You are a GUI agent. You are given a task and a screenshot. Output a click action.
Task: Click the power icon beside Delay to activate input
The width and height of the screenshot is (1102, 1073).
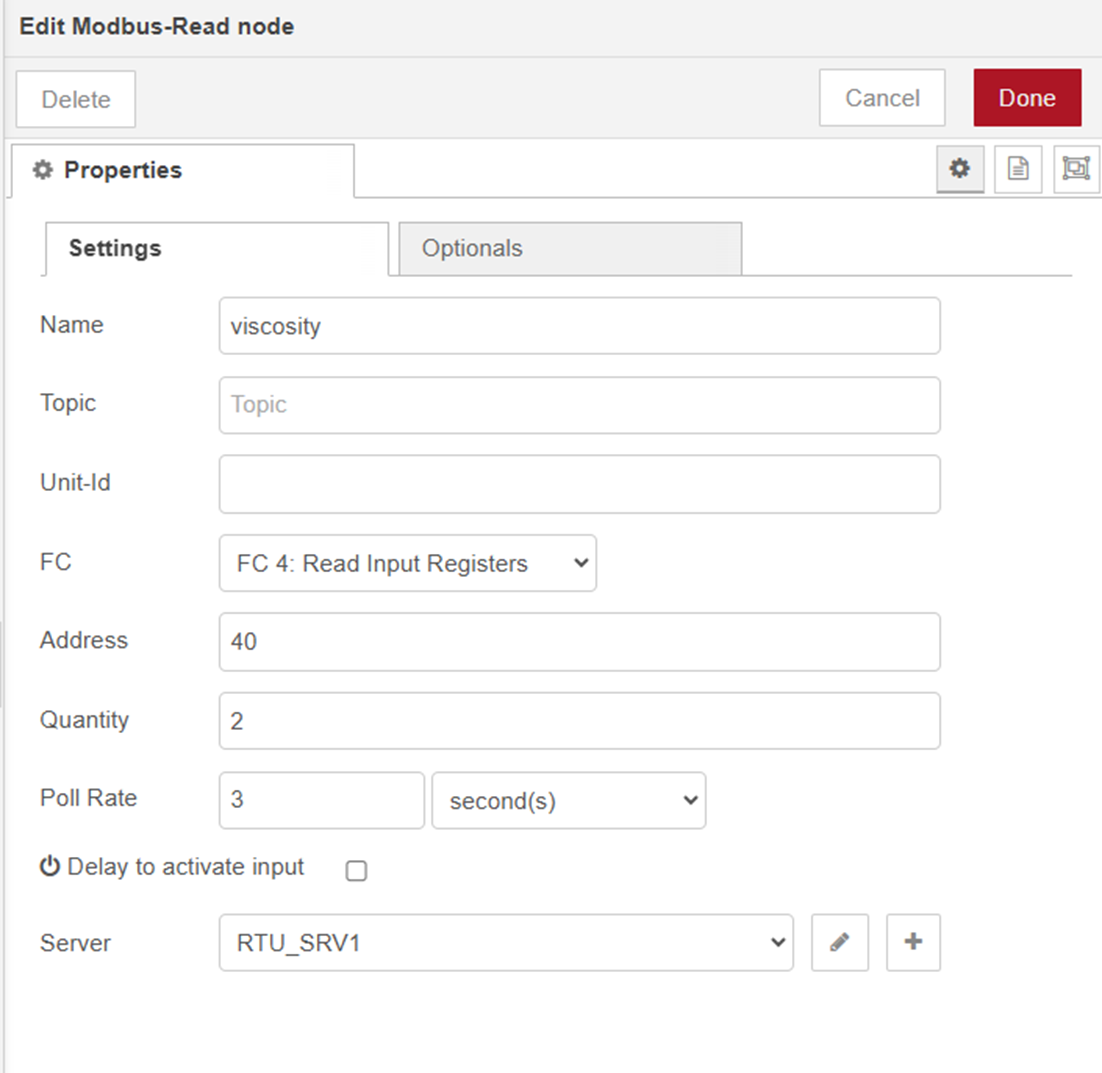[49, 867]
